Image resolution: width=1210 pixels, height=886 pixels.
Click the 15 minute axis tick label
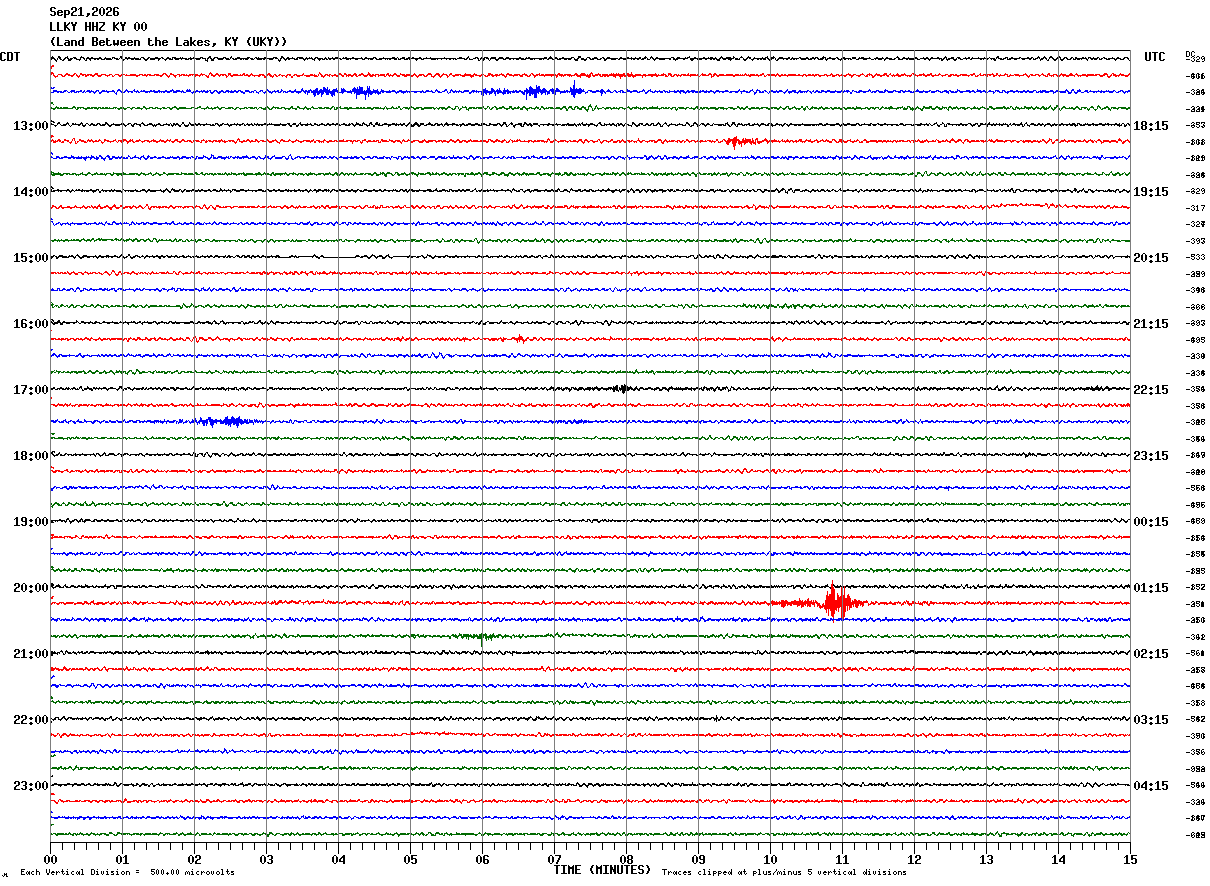1129,859
